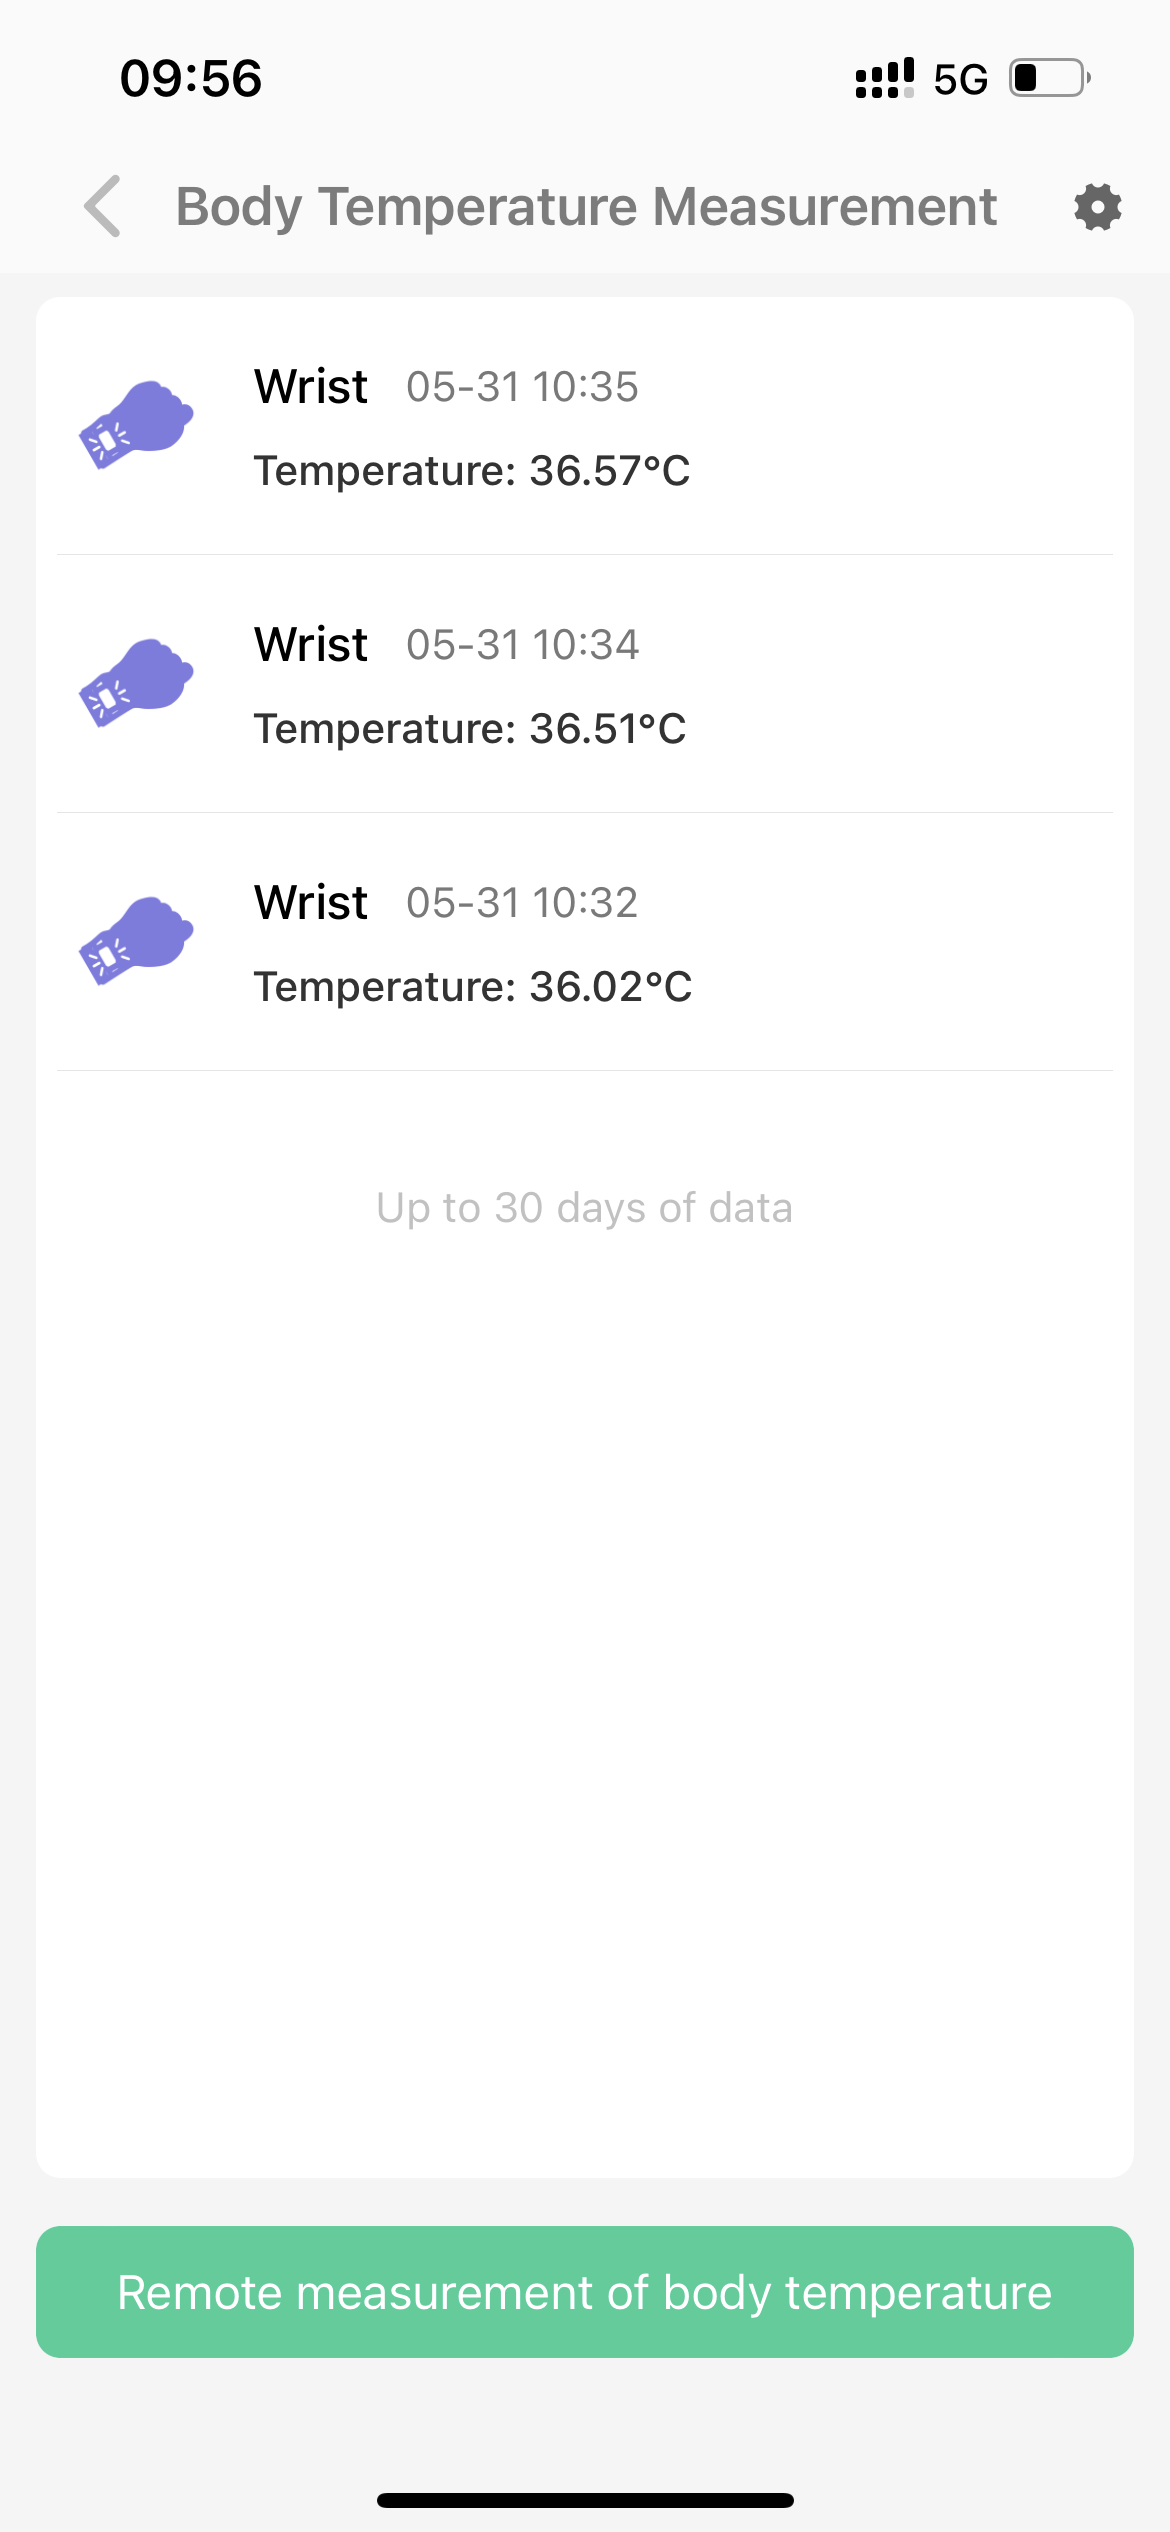The image size is (1170, 2532).
Task: Tap the 'Up to 30 days of data' note
Action: (585, 1208)
